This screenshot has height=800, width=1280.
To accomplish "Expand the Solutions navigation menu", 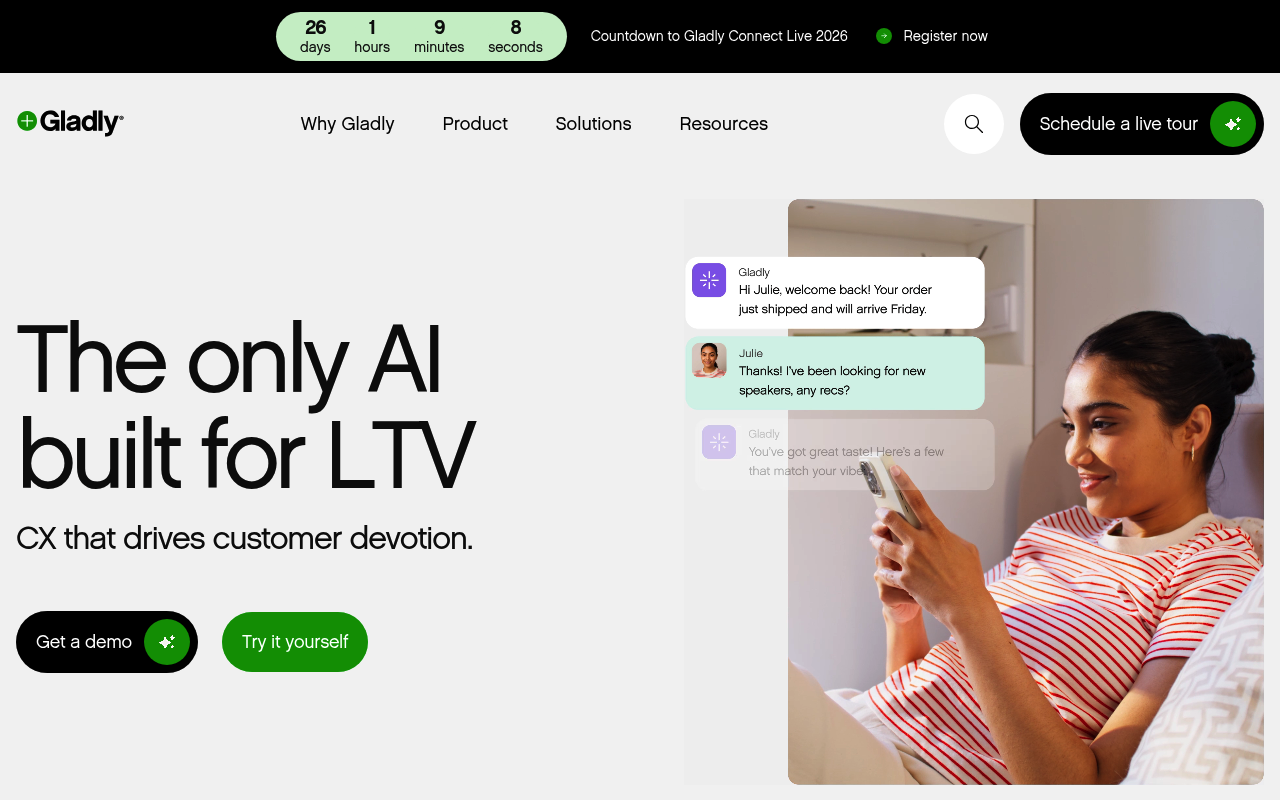I will 593,124.
